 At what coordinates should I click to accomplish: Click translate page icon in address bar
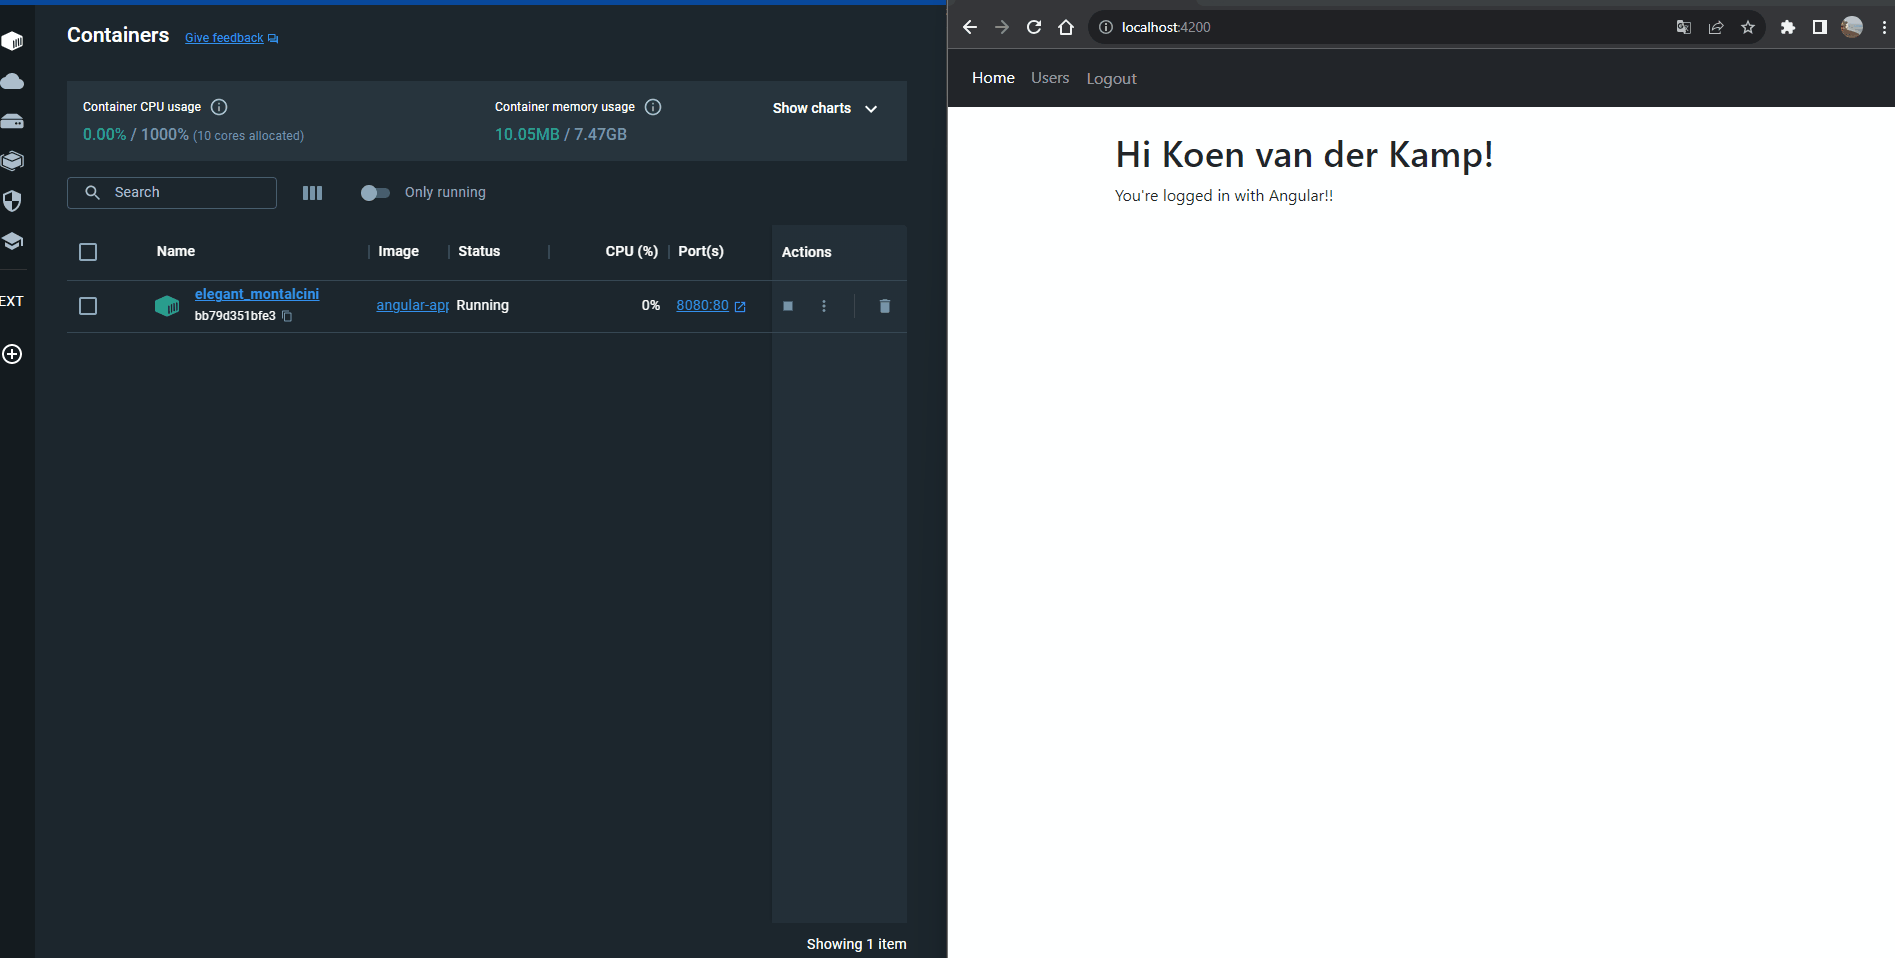(1684, 27)
